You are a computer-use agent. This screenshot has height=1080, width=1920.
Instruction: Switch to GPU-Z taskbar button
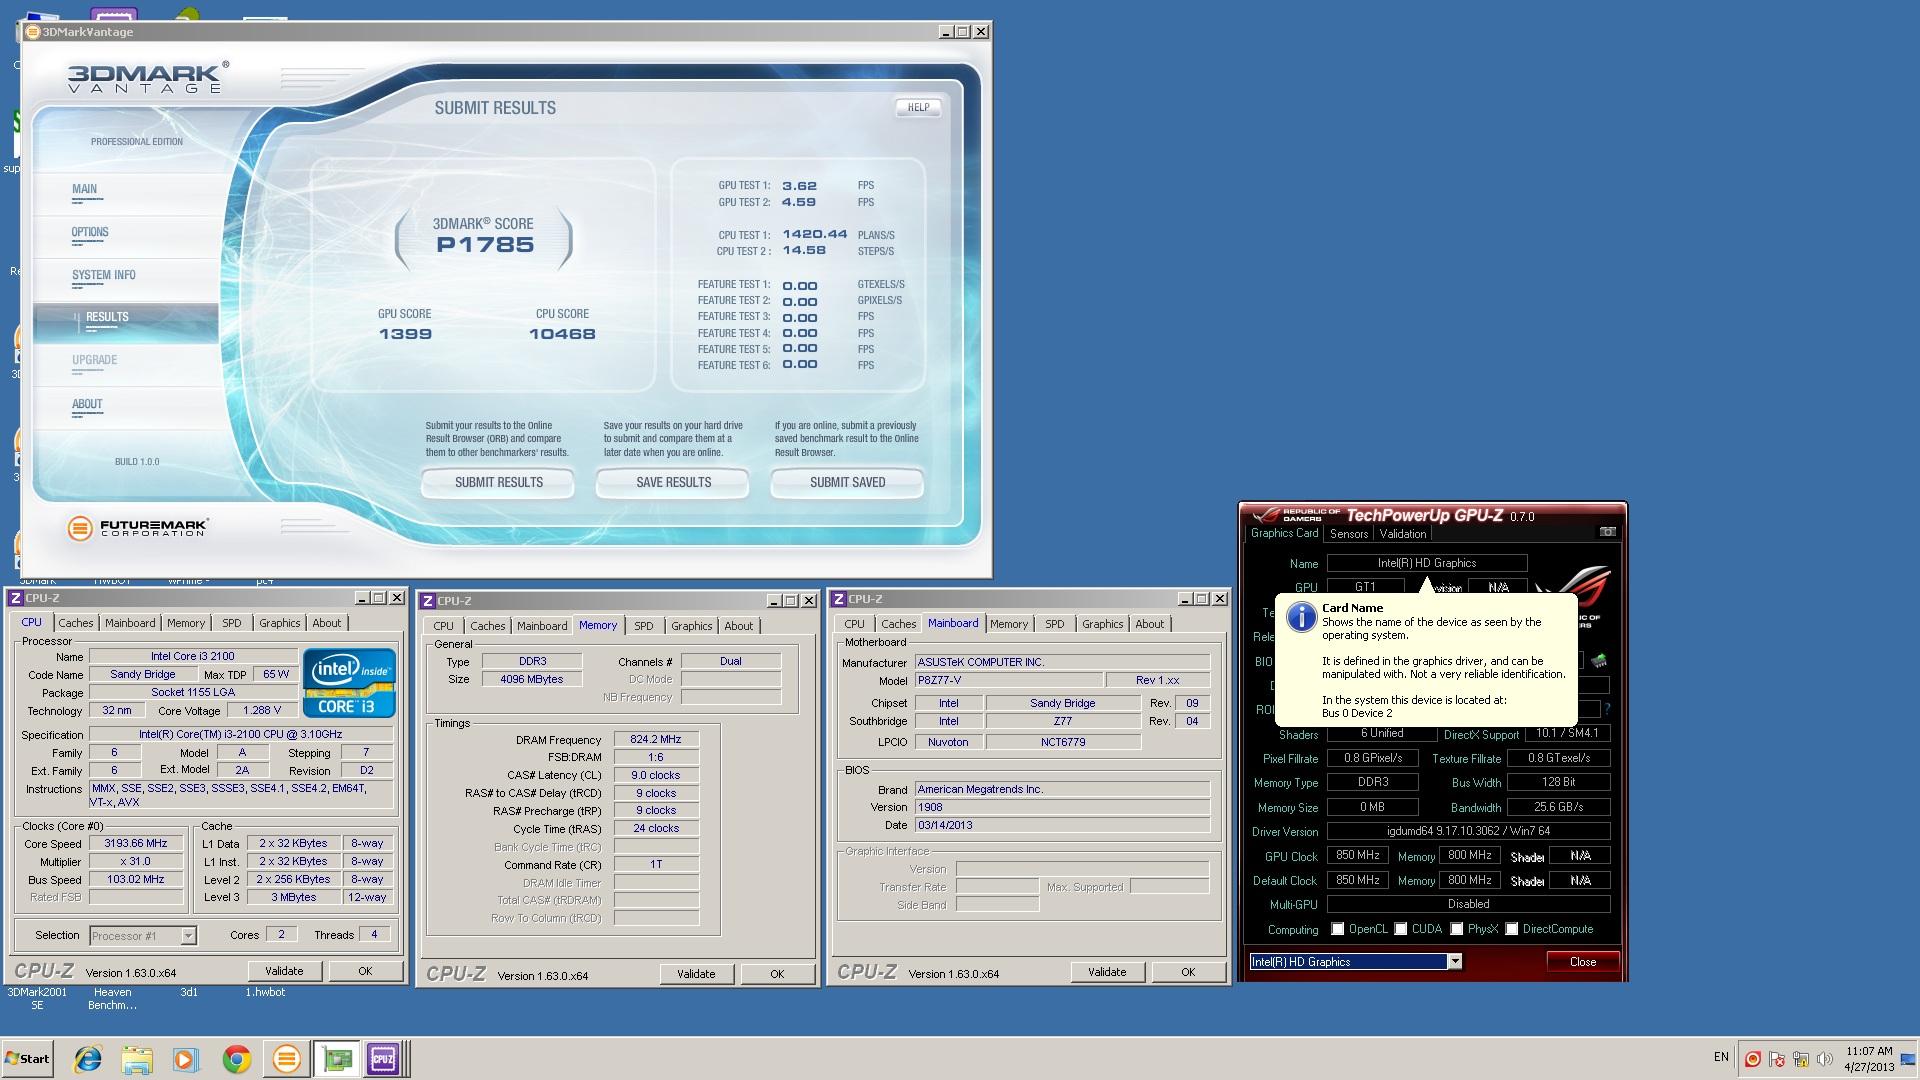[336, 1059]
